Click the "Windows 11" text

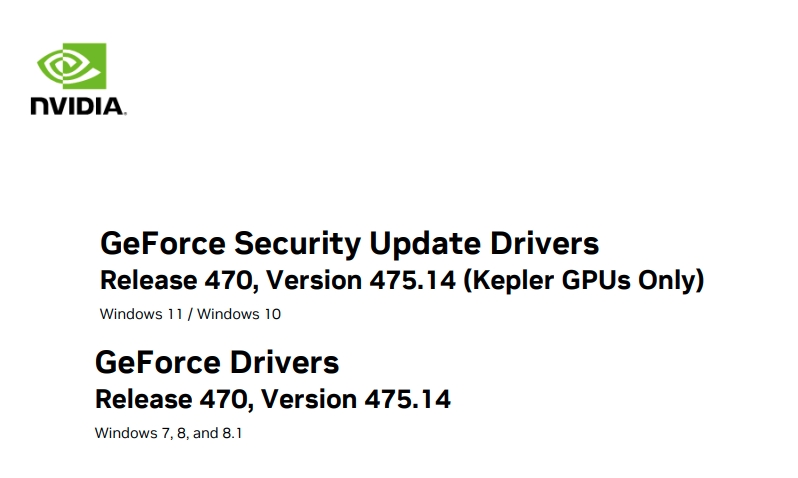pyautogui.click(x=141, y=314)
